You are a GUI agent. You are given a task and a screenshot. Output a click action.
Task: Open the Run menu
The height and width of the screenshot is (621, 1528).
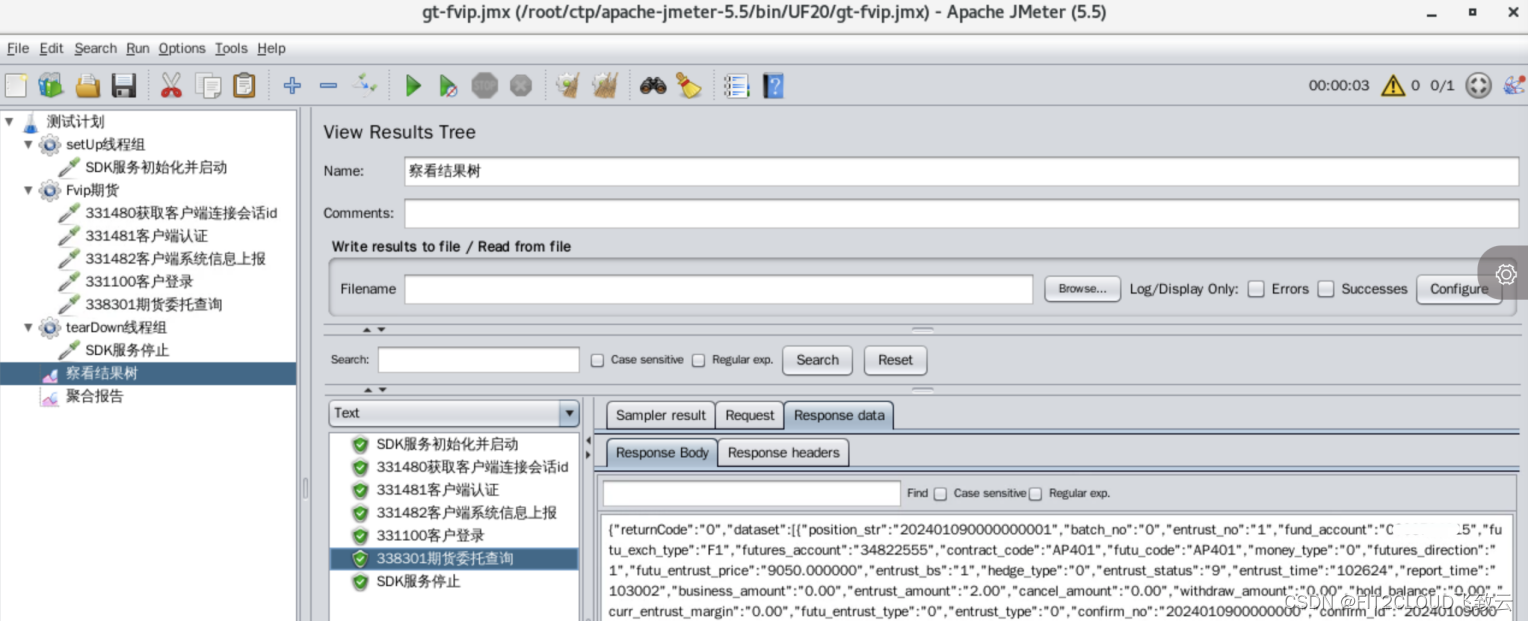[x=137, y=48]
